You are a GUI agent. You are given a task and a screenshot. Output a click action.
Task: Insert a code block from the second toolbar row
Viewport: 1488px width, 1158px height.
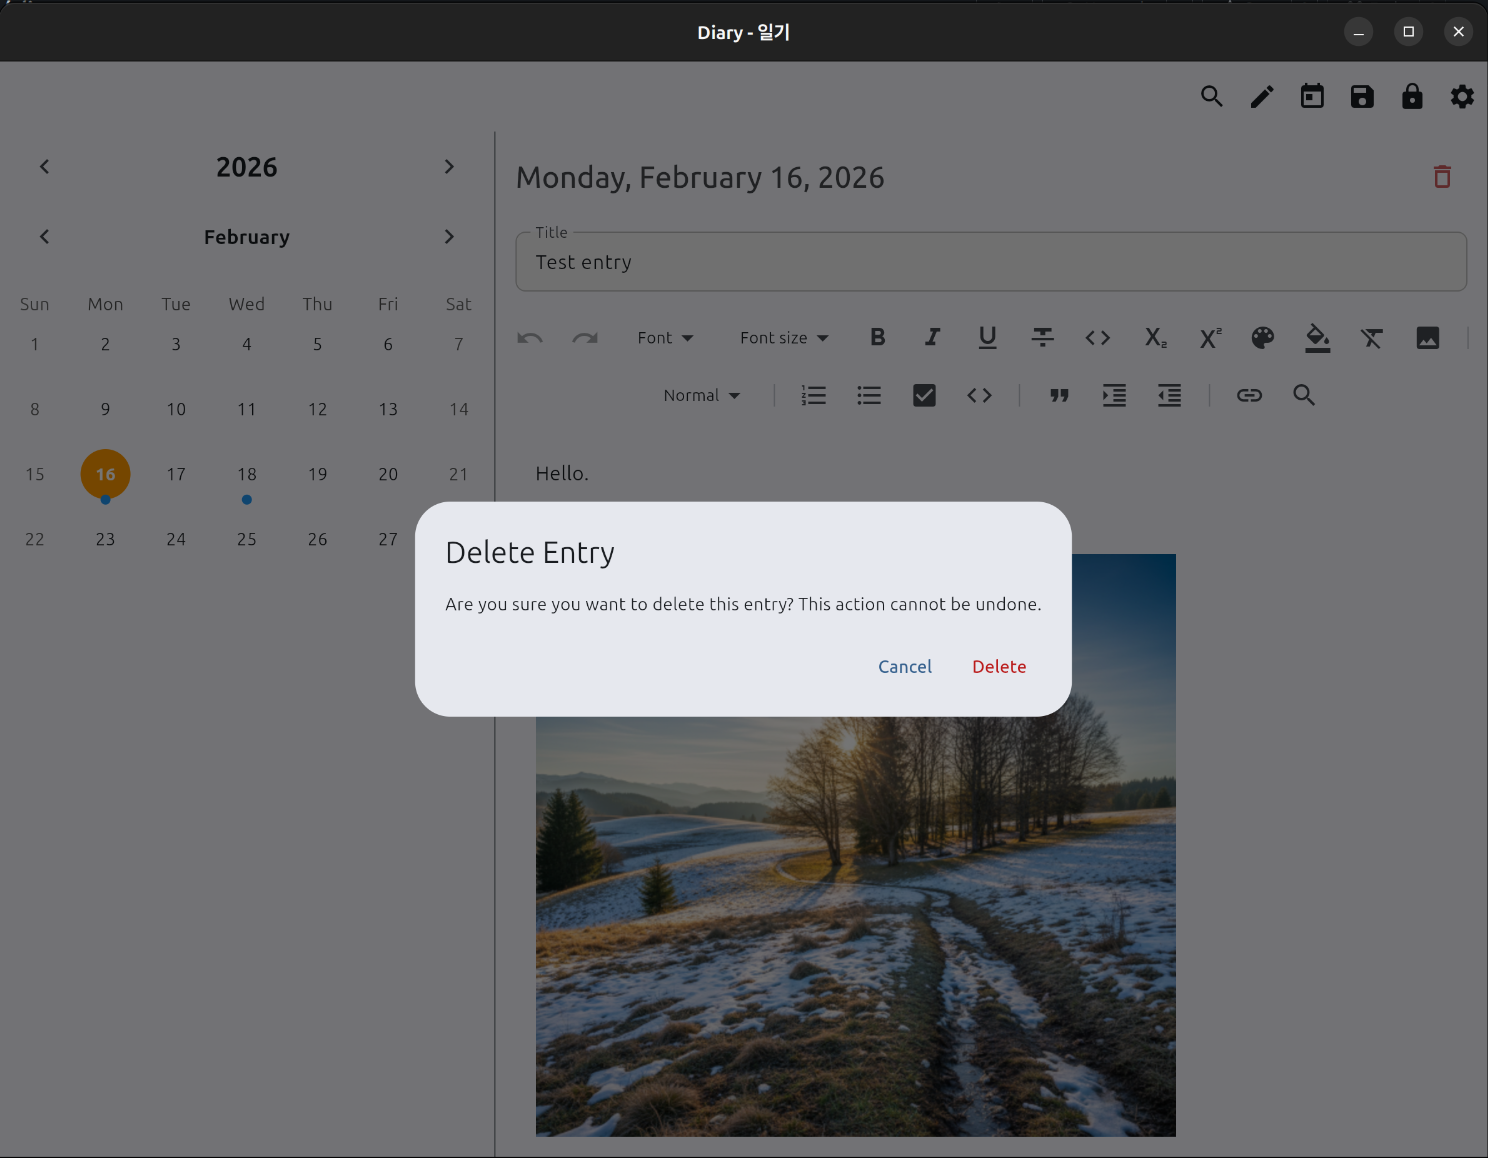pos(980,396)
